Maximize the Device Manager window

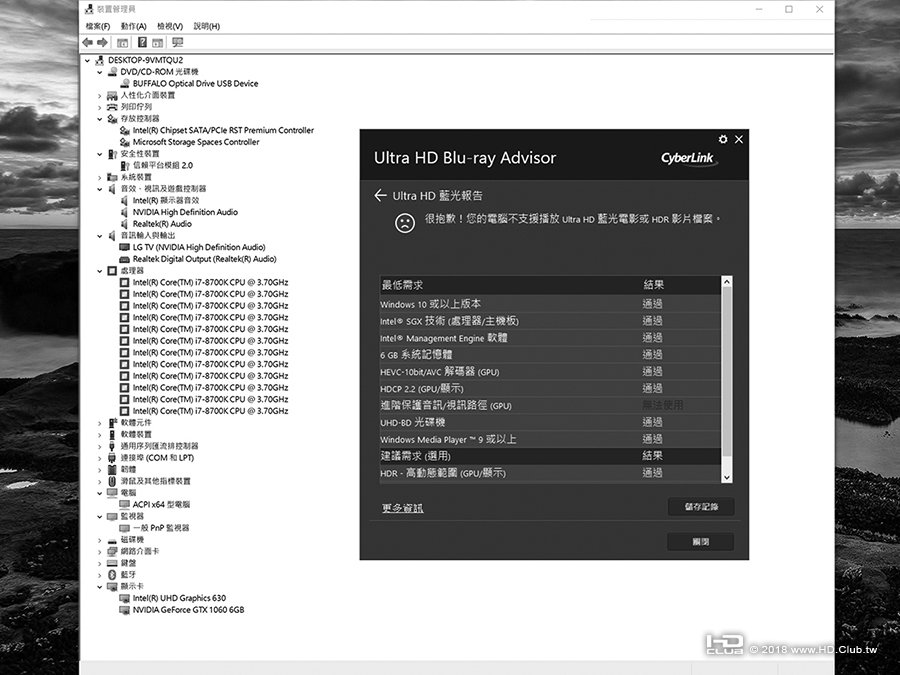point(789,9)
